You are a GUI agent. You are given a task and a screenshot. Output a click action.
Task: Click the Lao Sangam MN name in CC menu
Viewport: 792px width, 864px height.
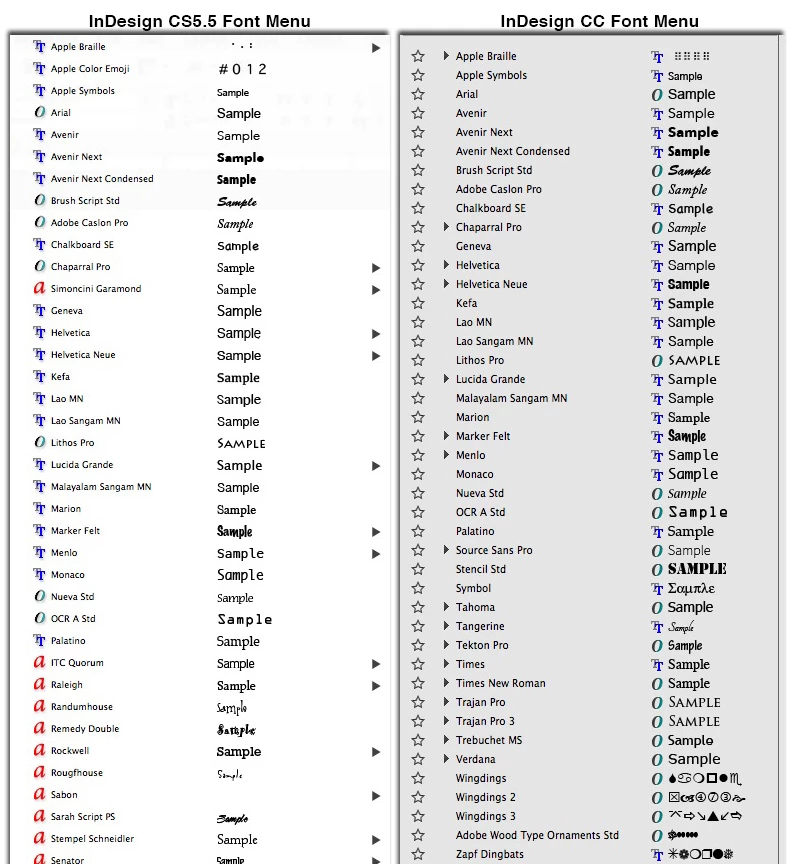[494, 341]
